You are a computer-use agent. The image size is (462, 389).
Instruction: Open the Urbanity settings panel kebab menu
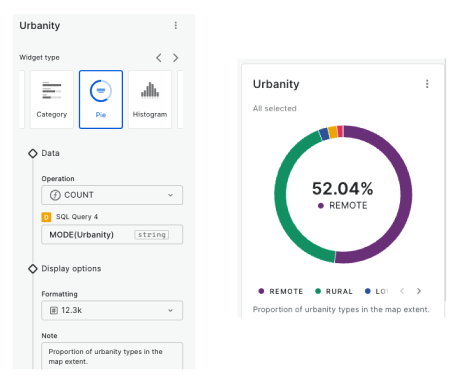click(x=176, y=25)
